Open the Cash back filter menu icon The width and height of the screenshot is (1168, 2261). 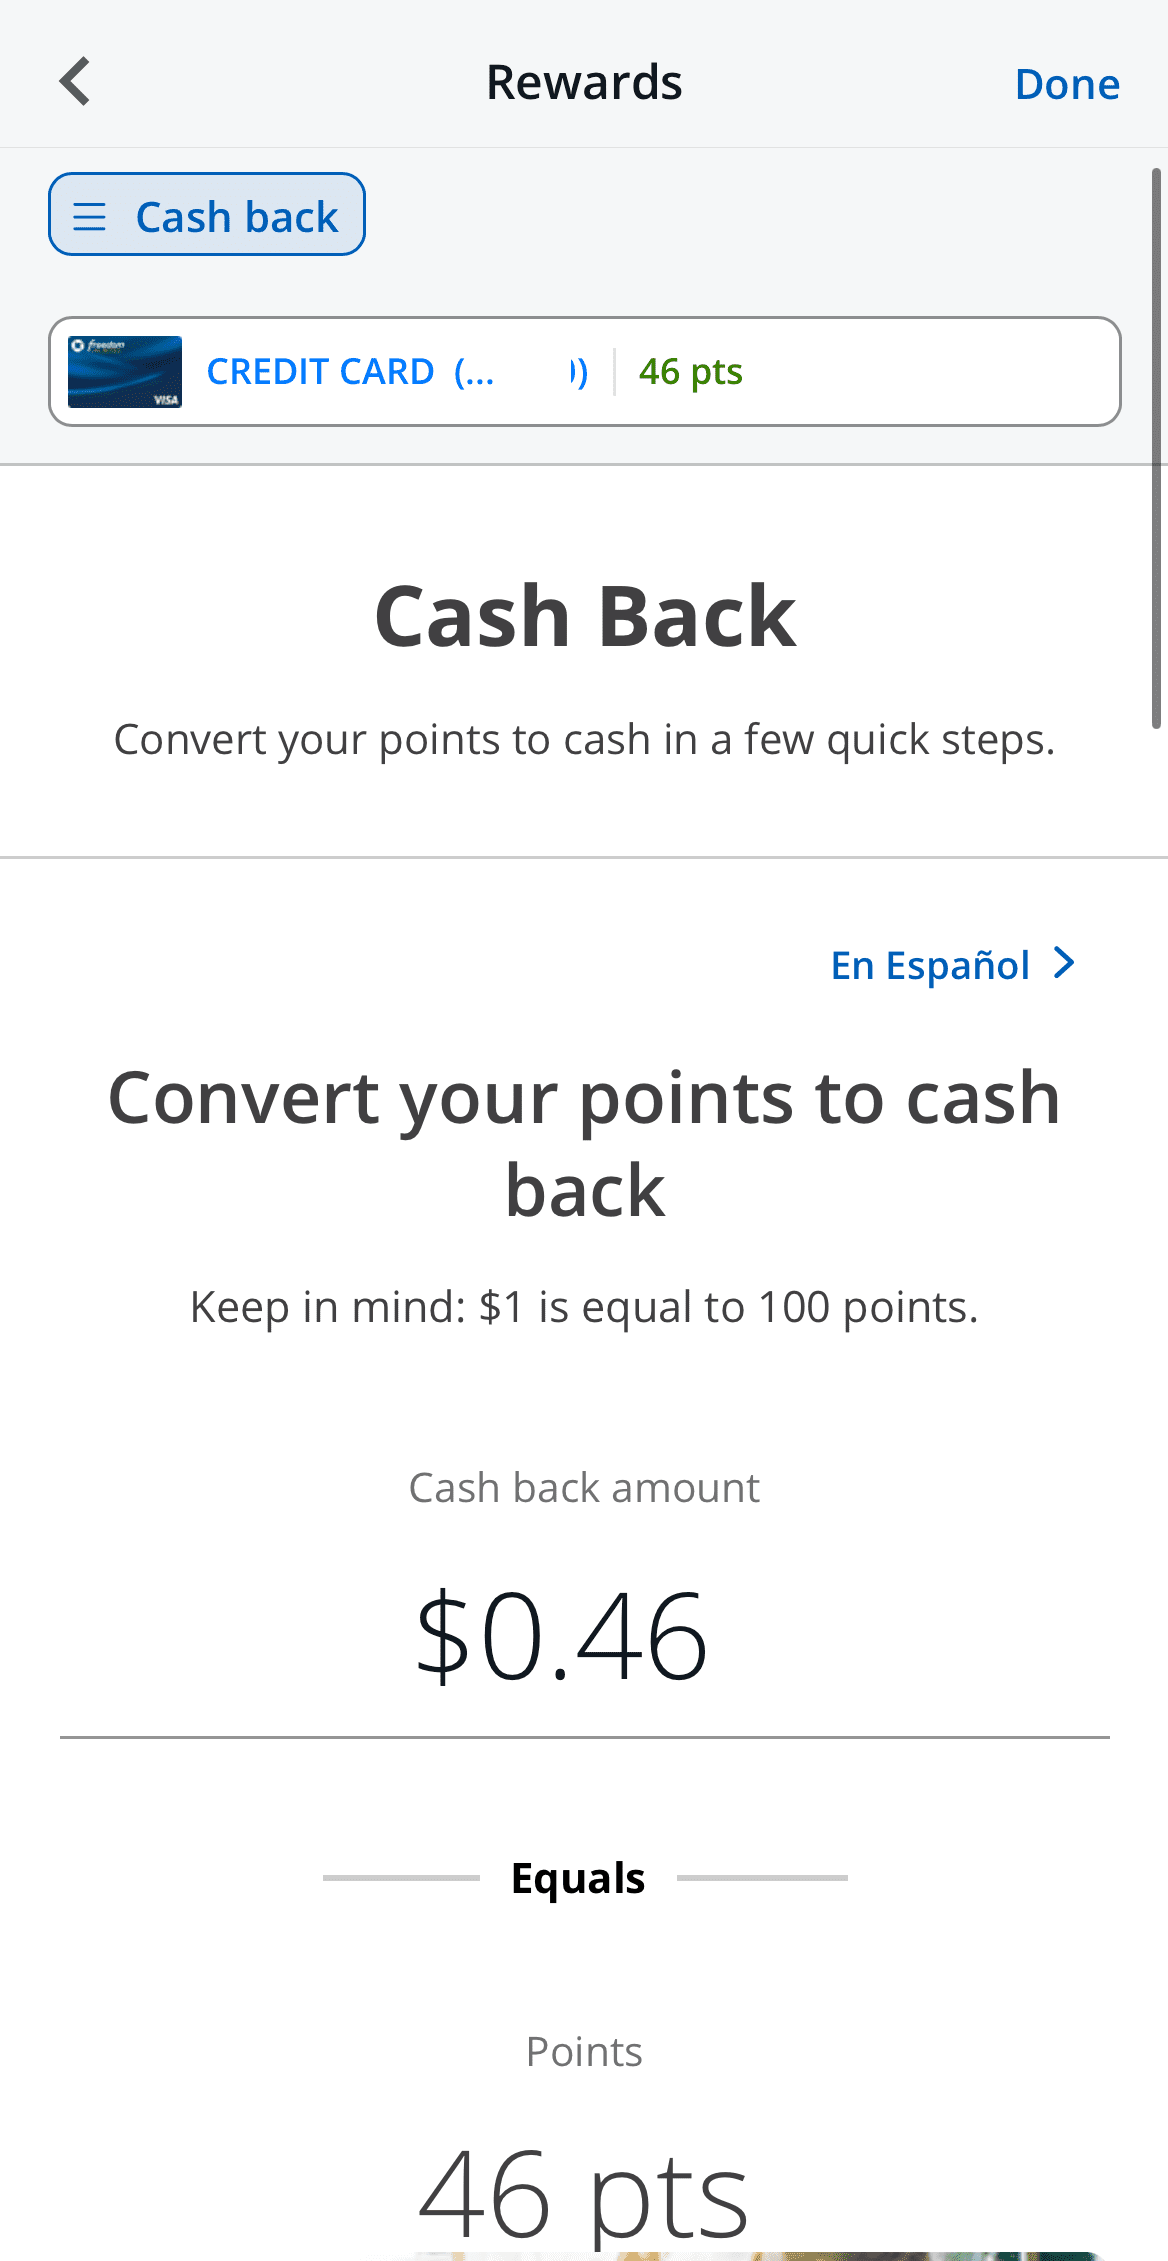tap(90, 214)
